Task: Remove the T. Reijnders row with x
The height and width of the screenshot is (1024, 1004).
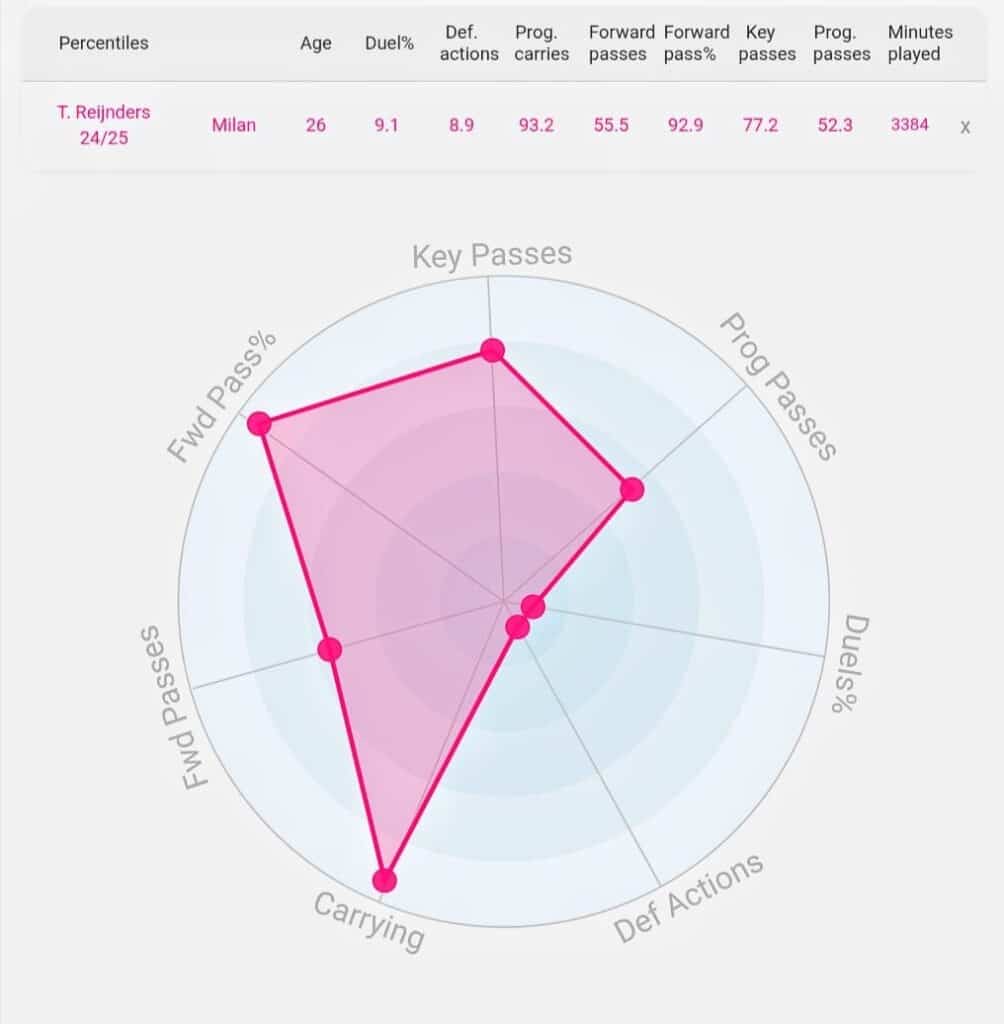Action: (965, 127)
